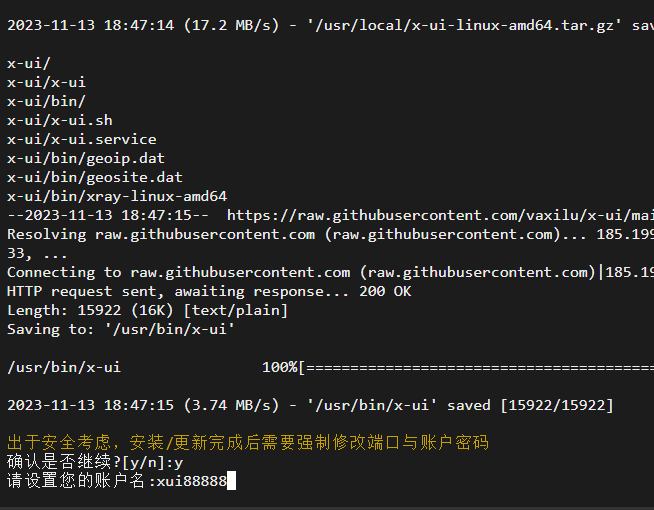Viewport: 654px width, 510px height.
Task: Click the Saving to '/usr/bin/x-ui' path
Action: (170, 329)
